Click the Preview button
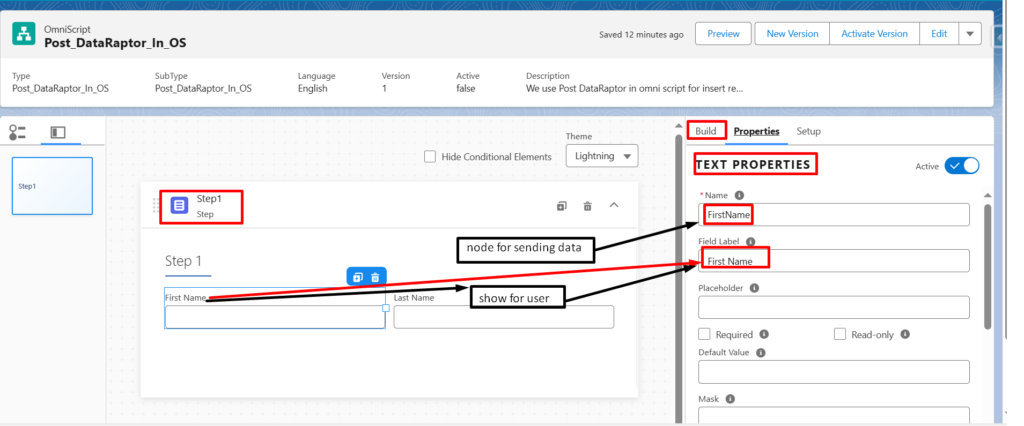The width and height of the screenshot is (1024, 426). pos(724,34)
